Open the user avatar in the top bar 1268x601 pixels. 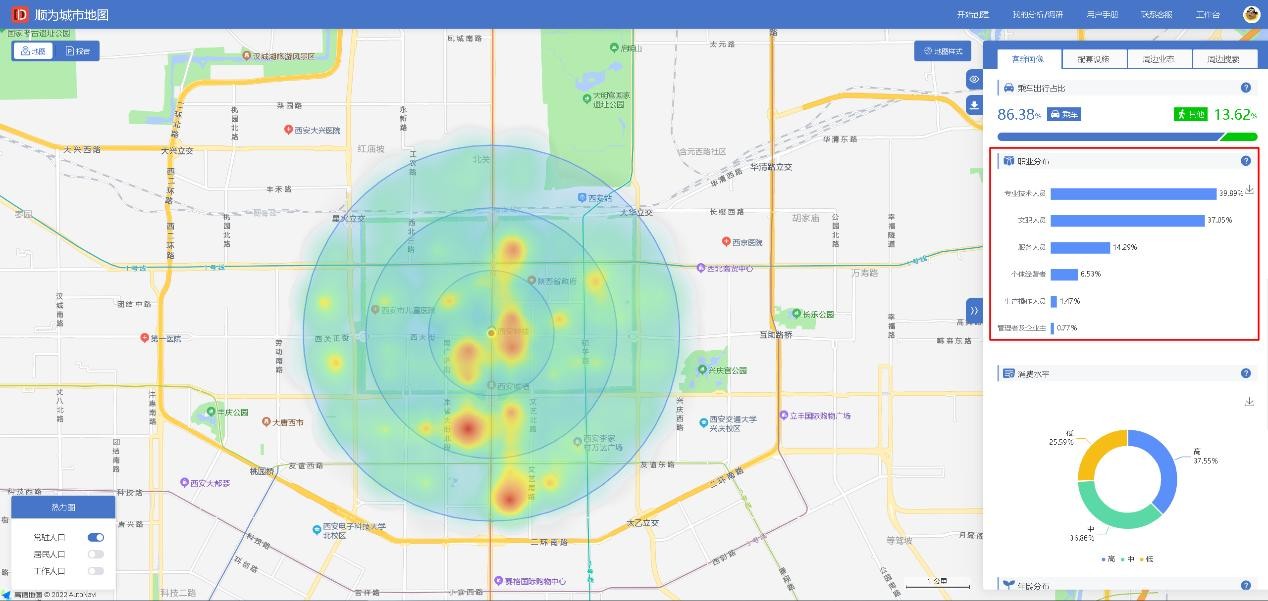pos(1251,14)
